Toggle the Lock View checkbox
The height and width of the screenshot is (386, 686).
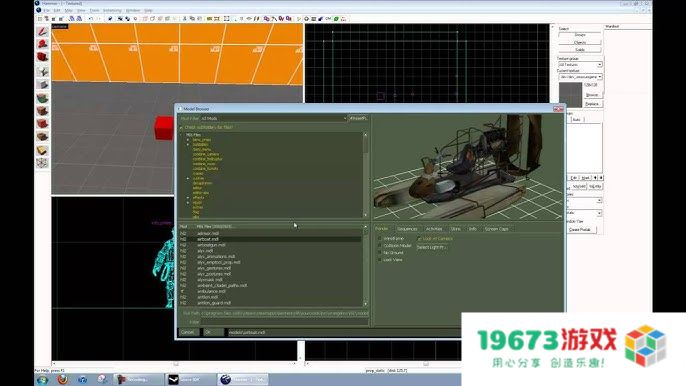tap(379, 260)
